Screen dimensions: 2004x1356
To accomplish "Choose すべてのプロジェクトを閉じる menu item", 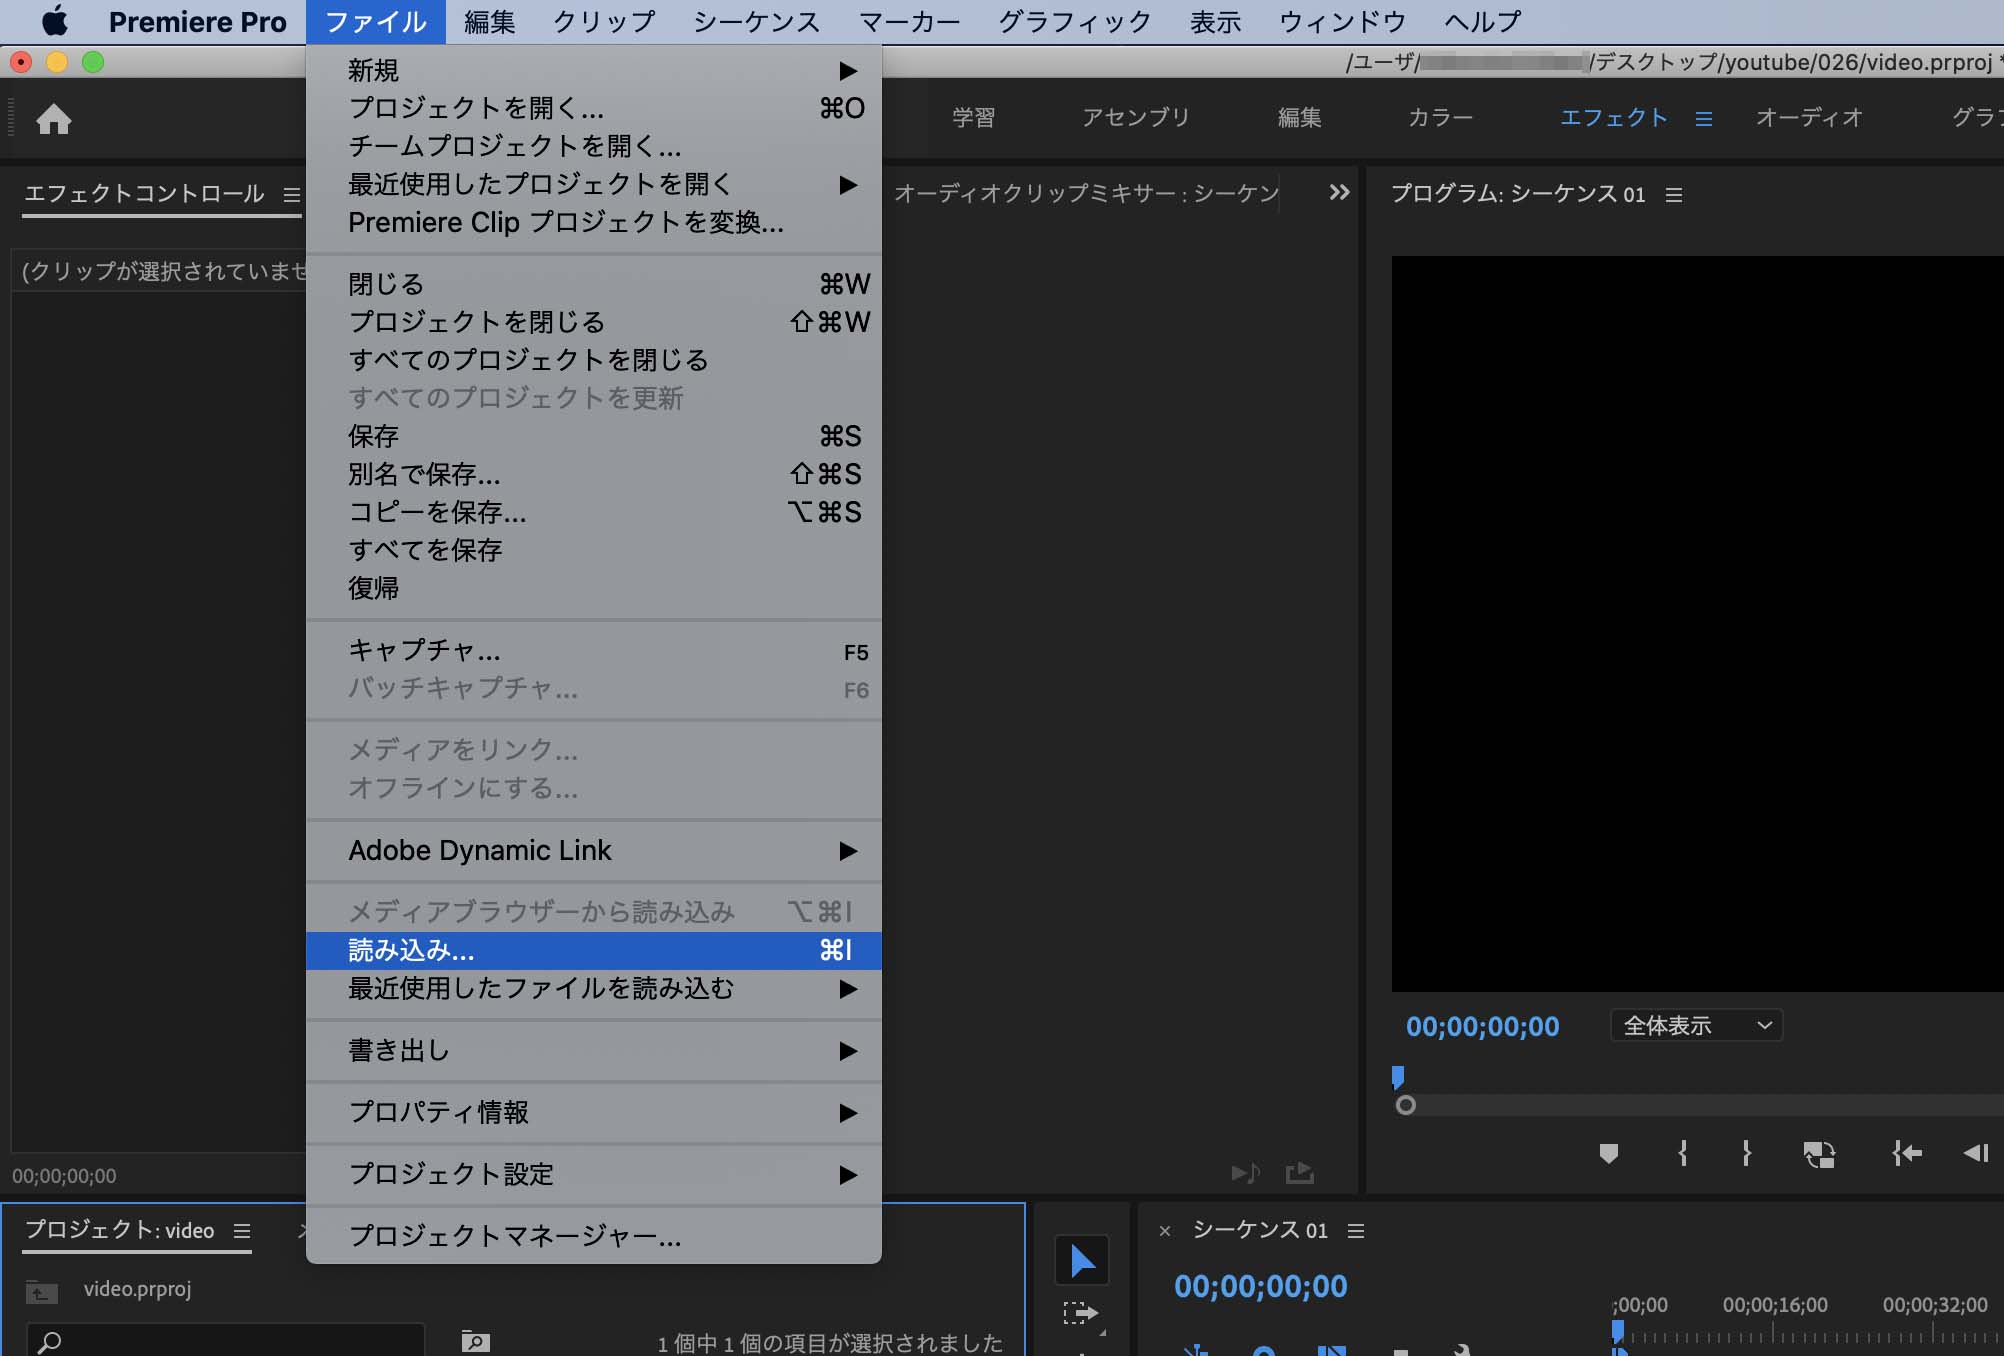I will point(594,360).
